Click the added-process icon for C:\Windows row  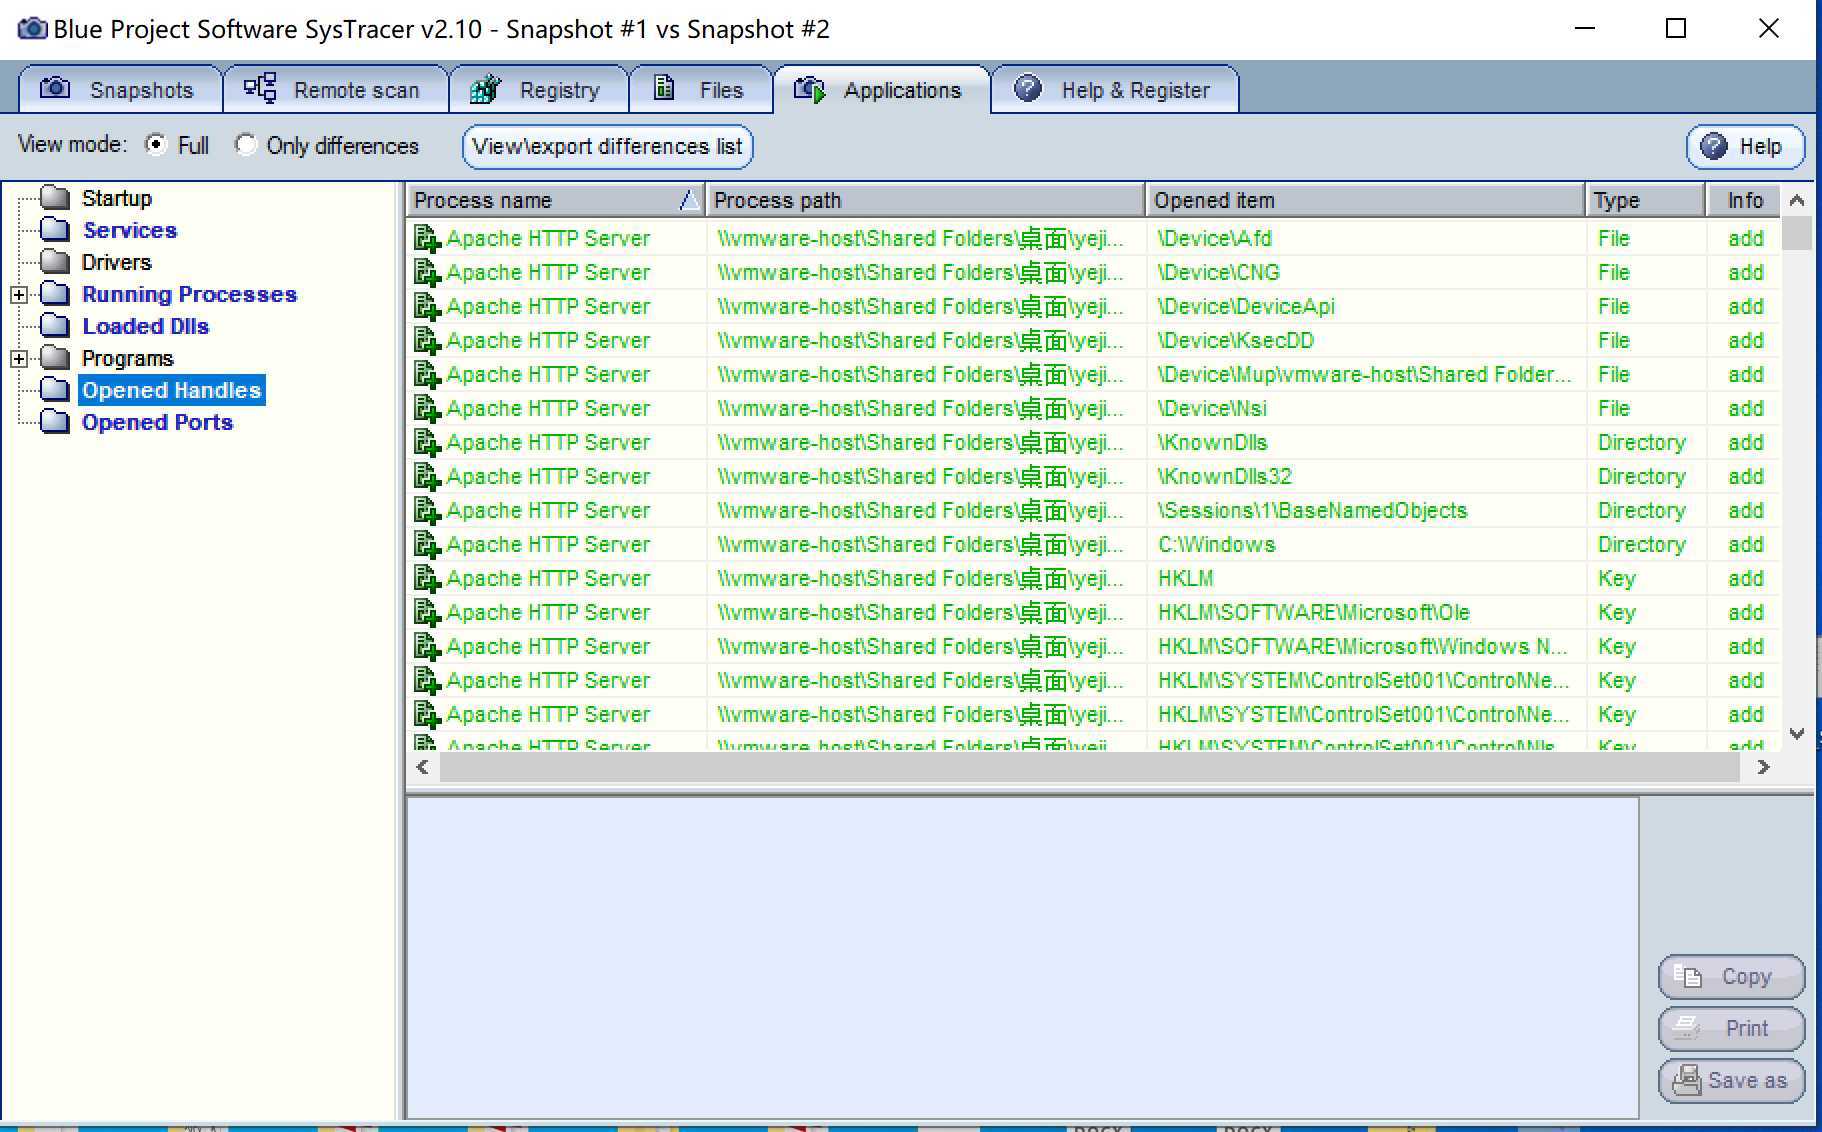click(x=427, y=545)
